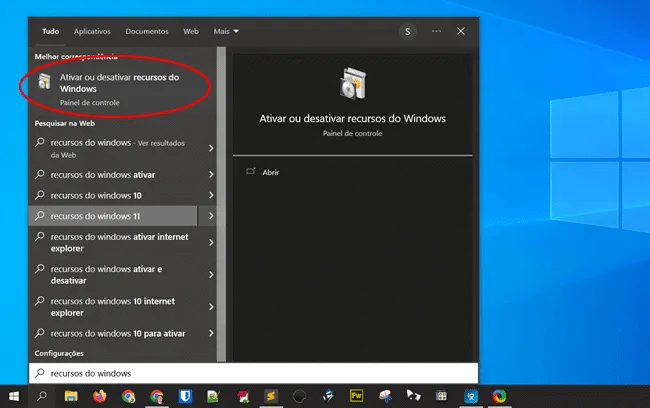Select suggestion 'recursos do windows ativar'
The width and height of the screenshot is (650, 408).
click(113, 175)
